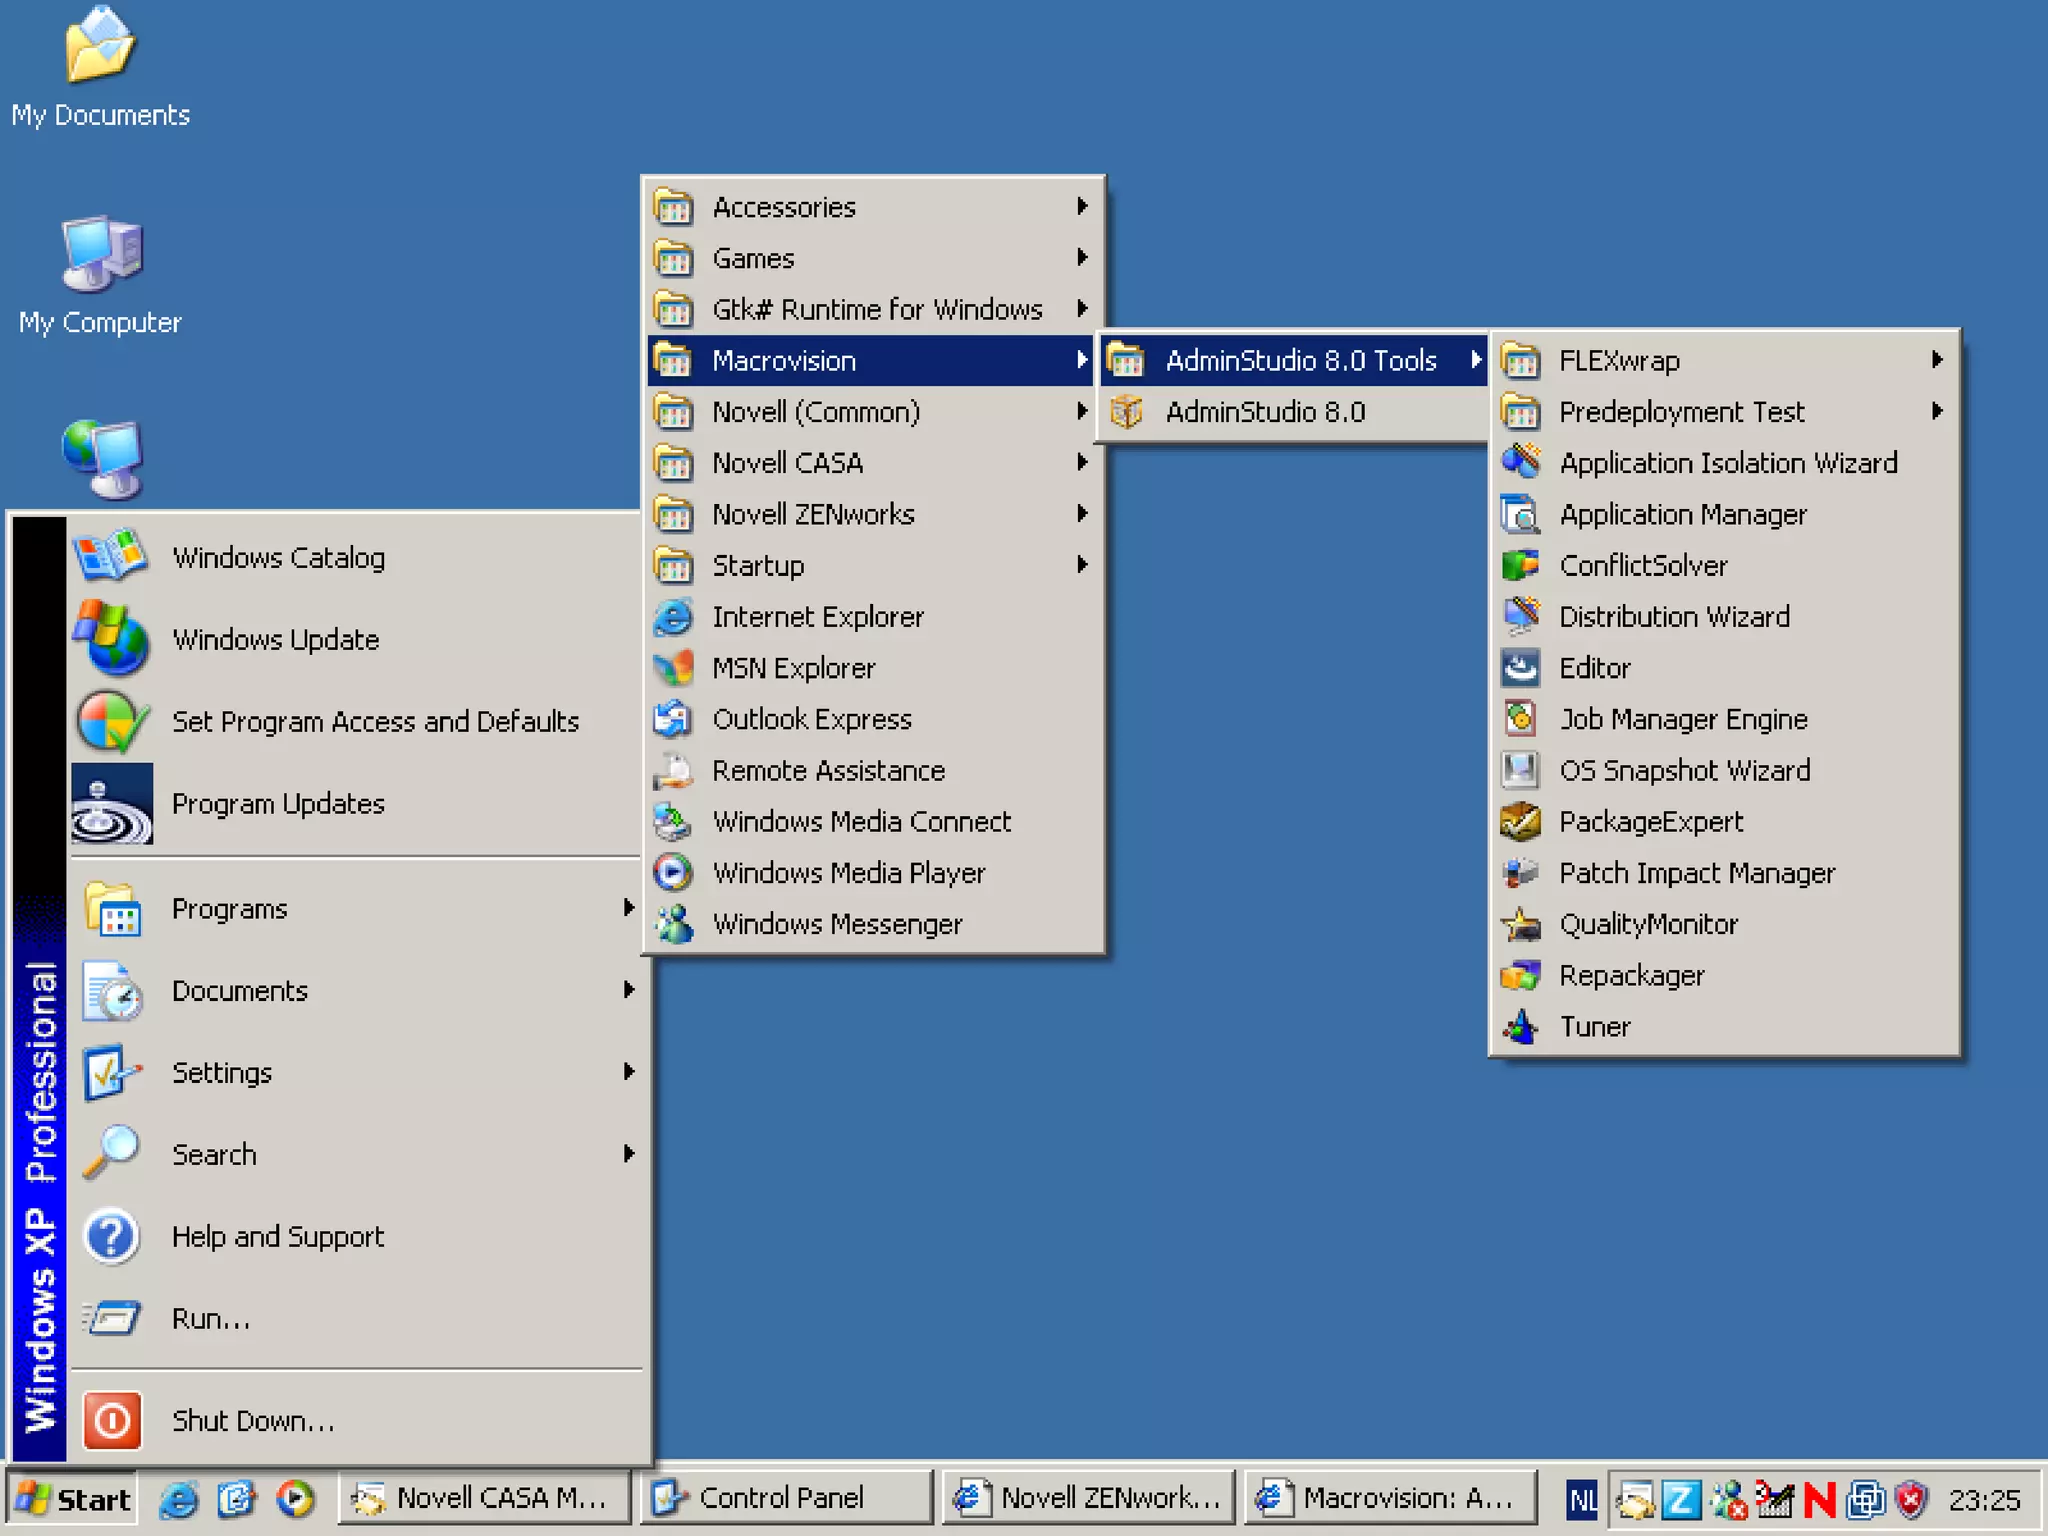This screenshot has width=2048, height=1536.
Task: Open OS Snapshot Wizard icon
Action: pyautogui.click(x=1521, y=770)
